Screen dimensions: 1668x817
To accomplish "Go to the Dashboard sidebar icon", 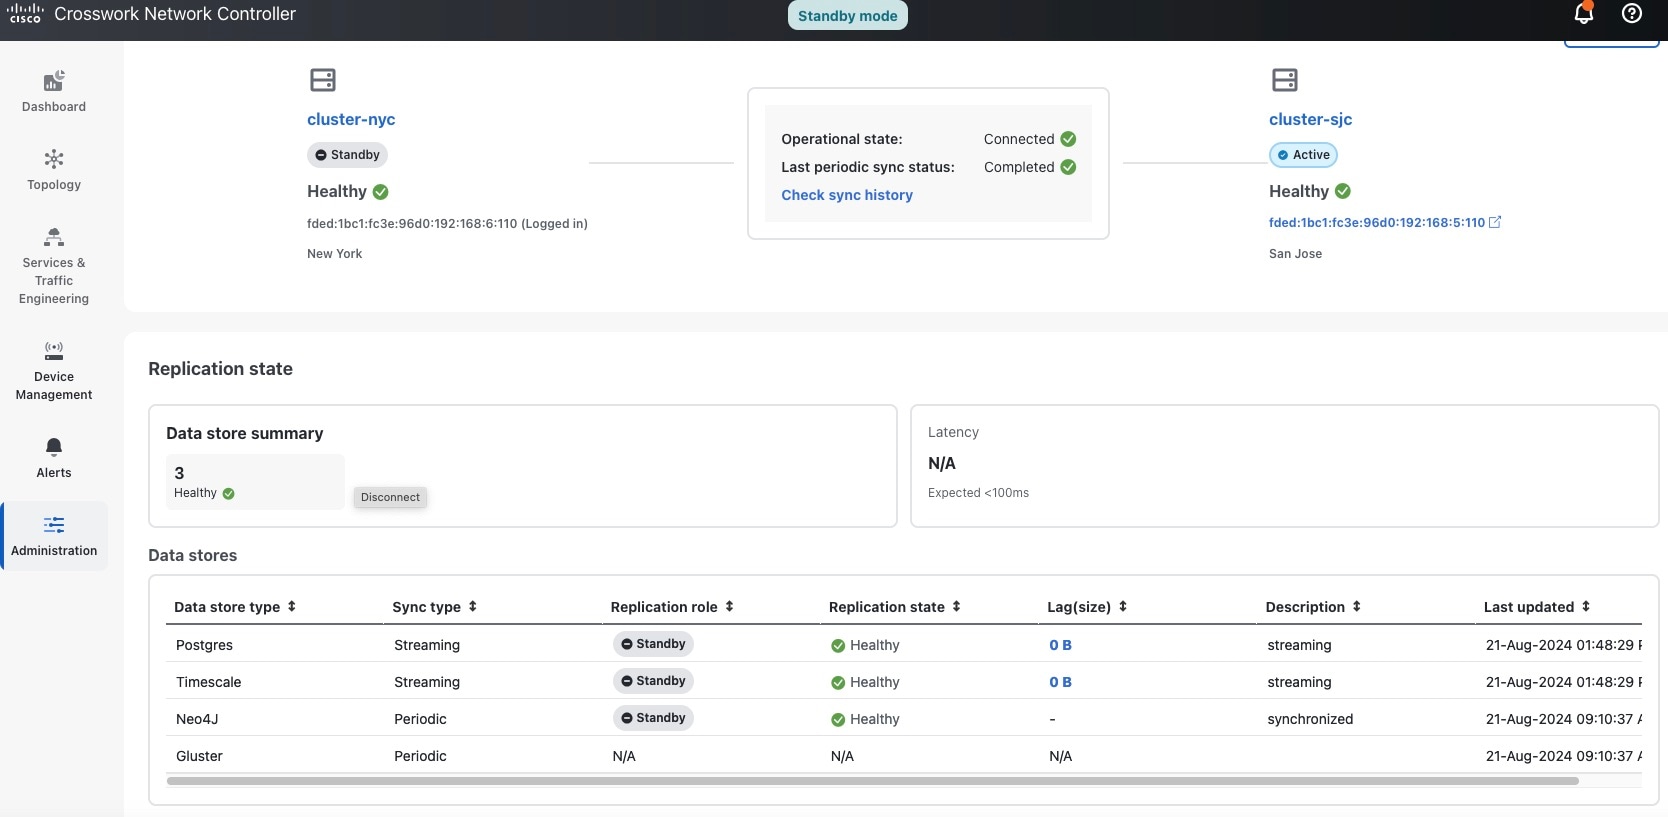I will point(54,81).
